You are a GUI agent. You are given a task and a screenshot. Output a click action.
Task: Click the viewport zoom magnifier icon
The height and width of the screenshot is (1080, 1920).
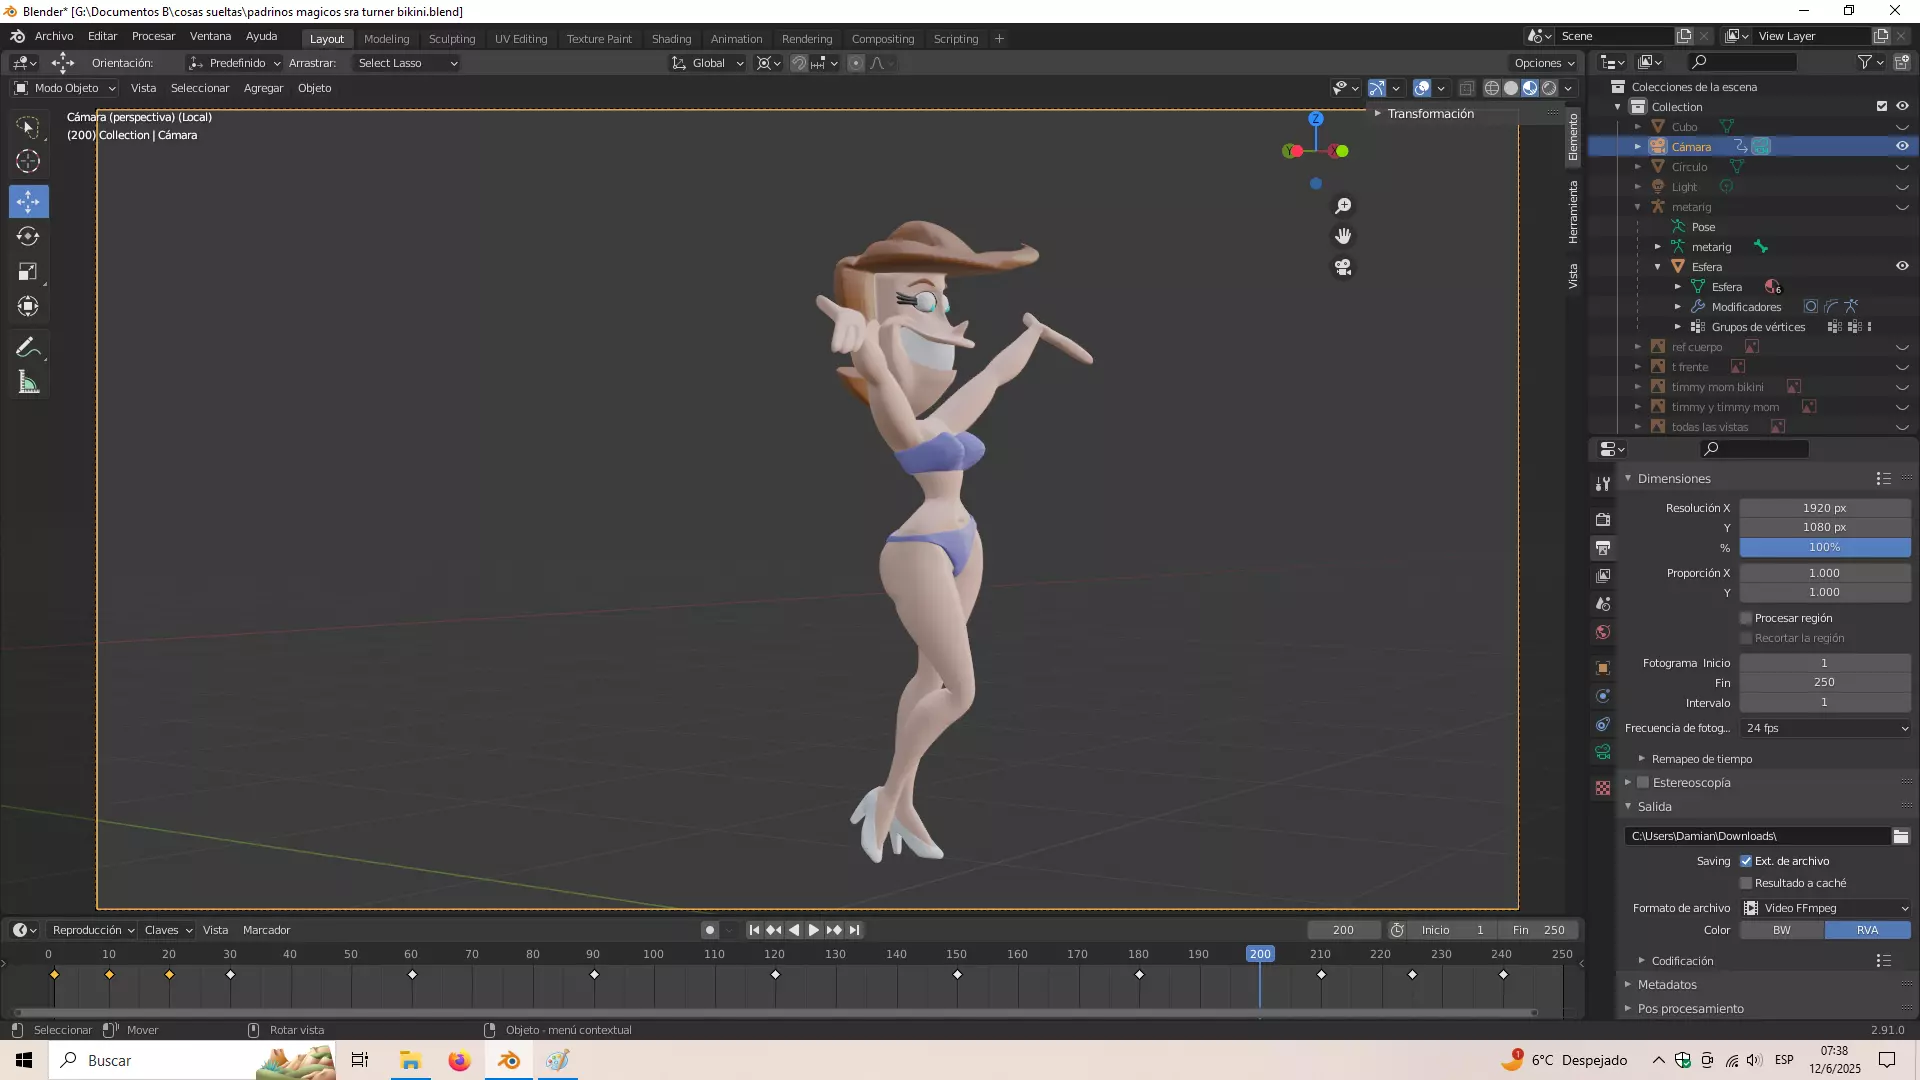pos(1343,206)
